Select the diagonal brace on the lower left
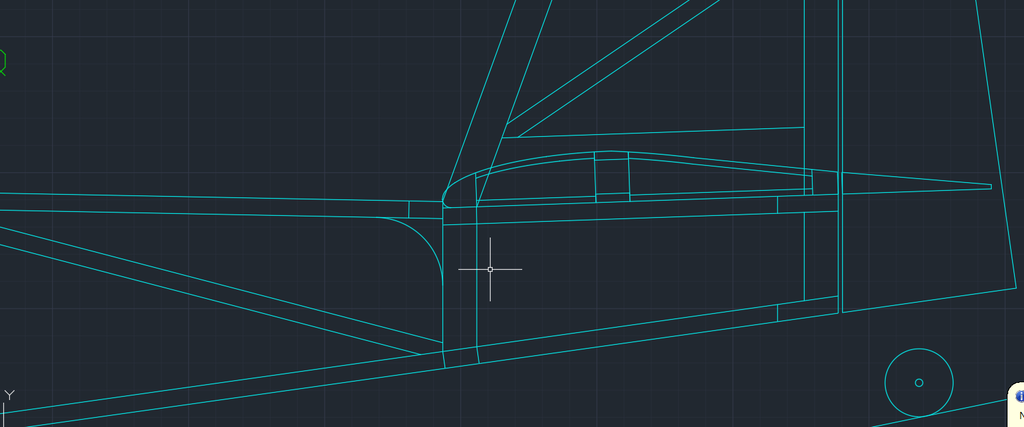Viewport: 1024px width, 427px height. (x=200, y=288)
